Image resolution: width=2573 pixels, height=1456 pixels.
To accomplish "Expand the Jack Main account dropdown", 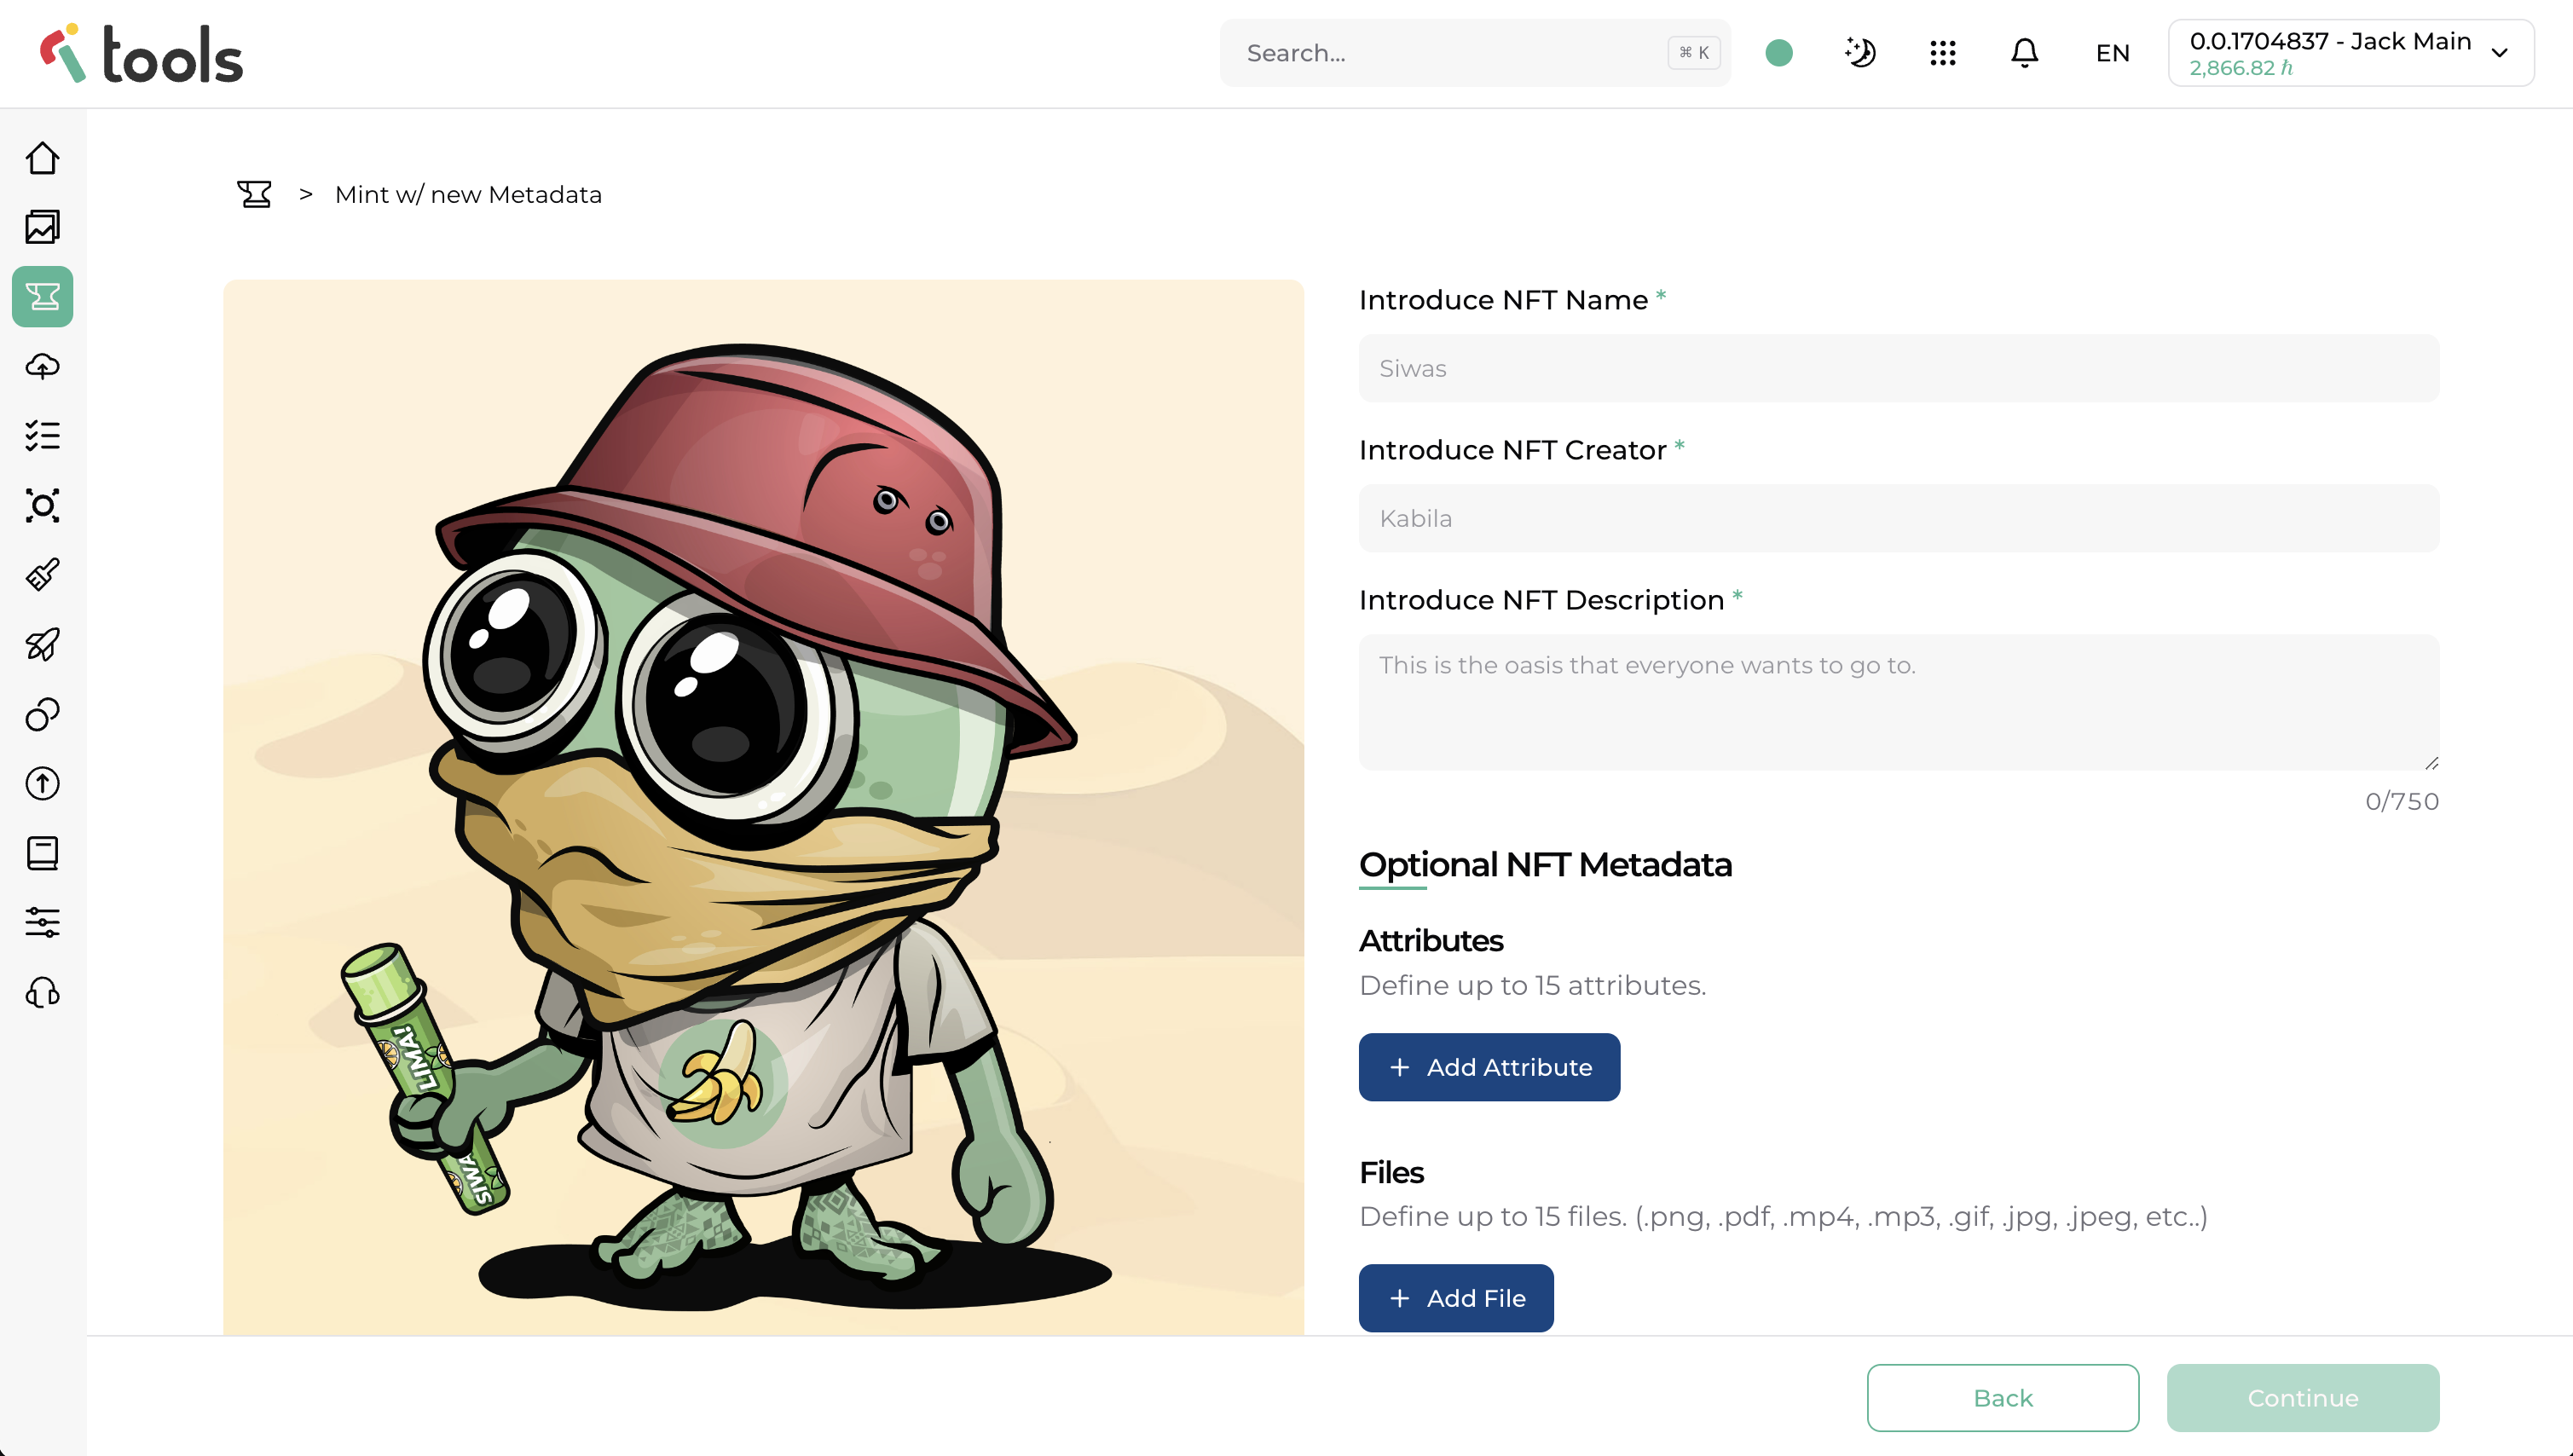I will click(2350, 52).
